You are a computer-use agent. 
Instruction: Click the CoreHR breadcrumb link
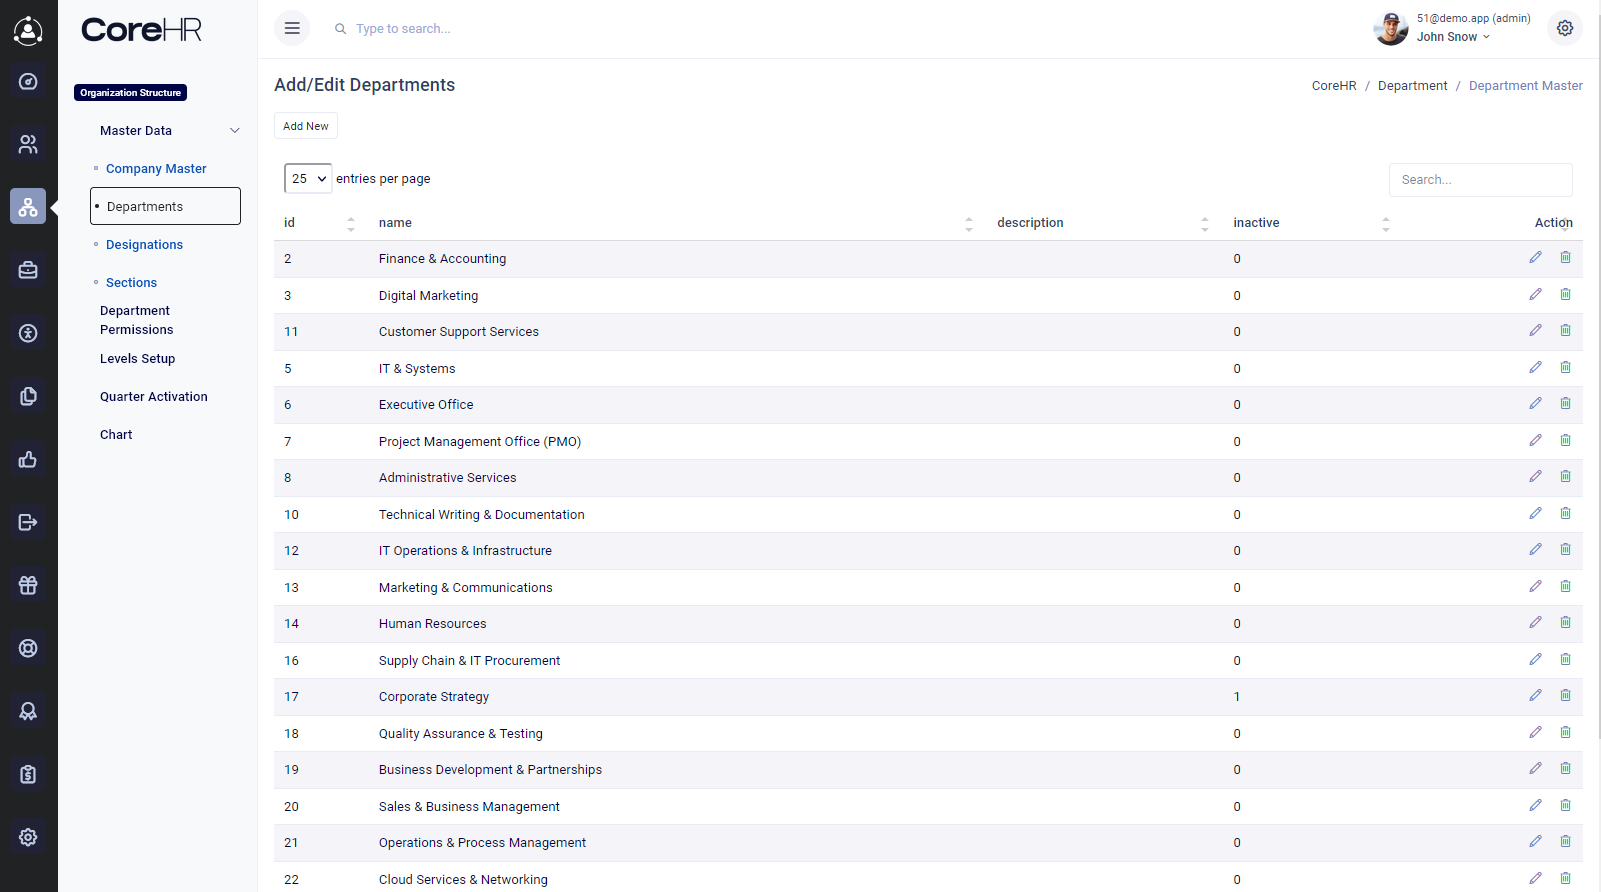[1333, 86]
